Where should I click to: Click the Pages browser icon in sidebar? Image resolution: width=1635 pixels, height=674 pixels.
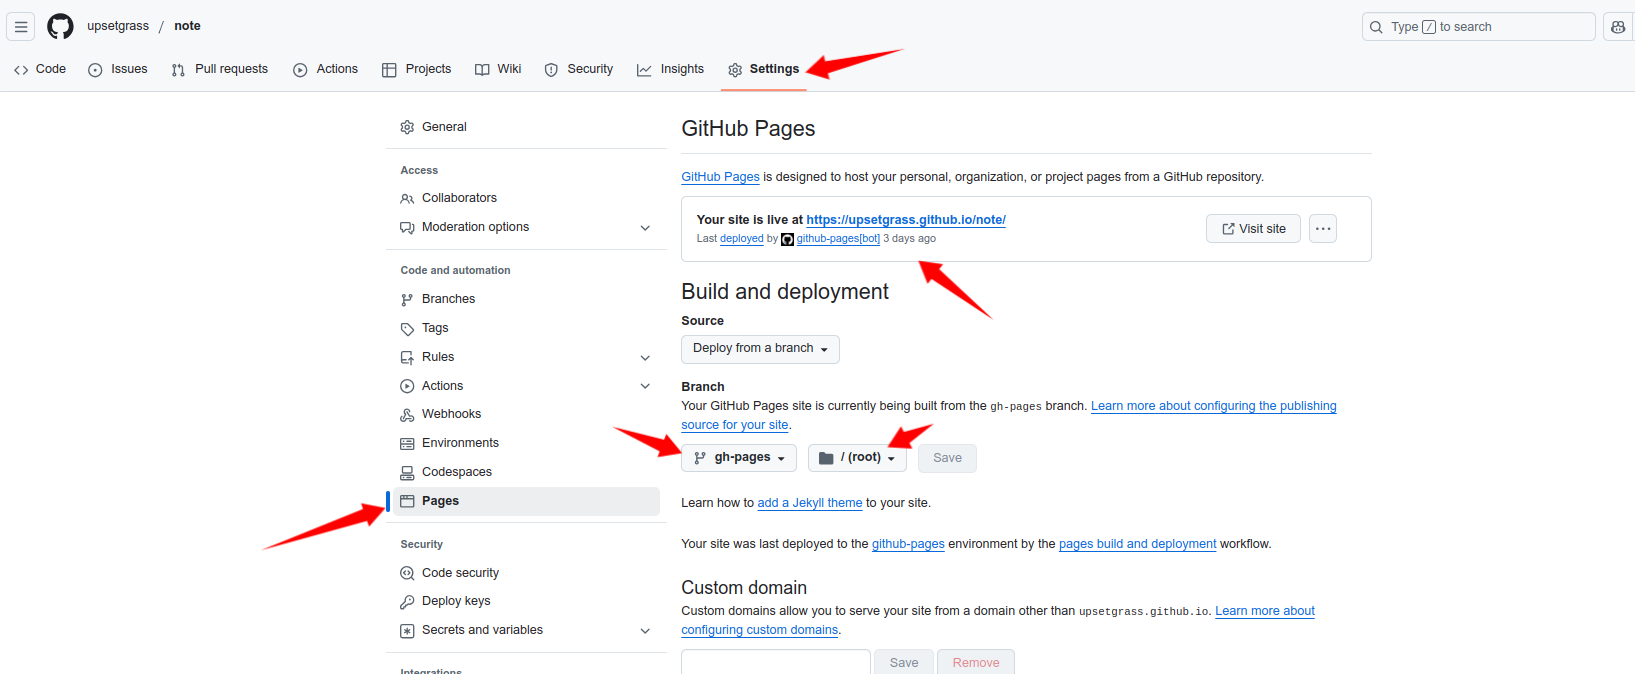coord(407,501)
